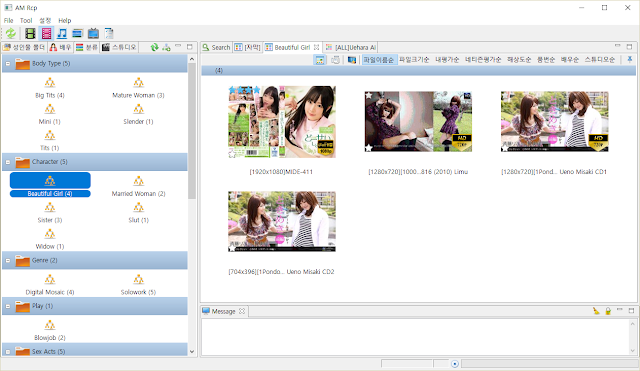The height and width of the screenshot is (371, 640).
Task: Switch to the Search tab
Action: (x=216, y=47)
